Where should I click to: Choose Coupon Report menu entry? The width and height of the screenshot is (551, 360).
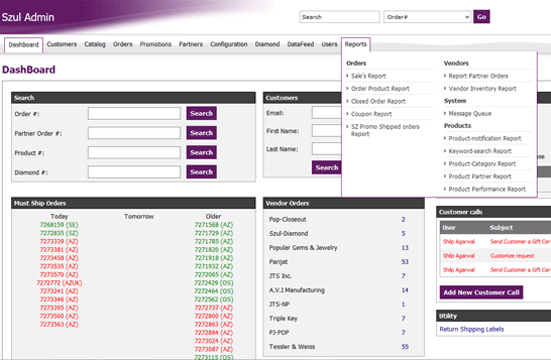[371, 114]
